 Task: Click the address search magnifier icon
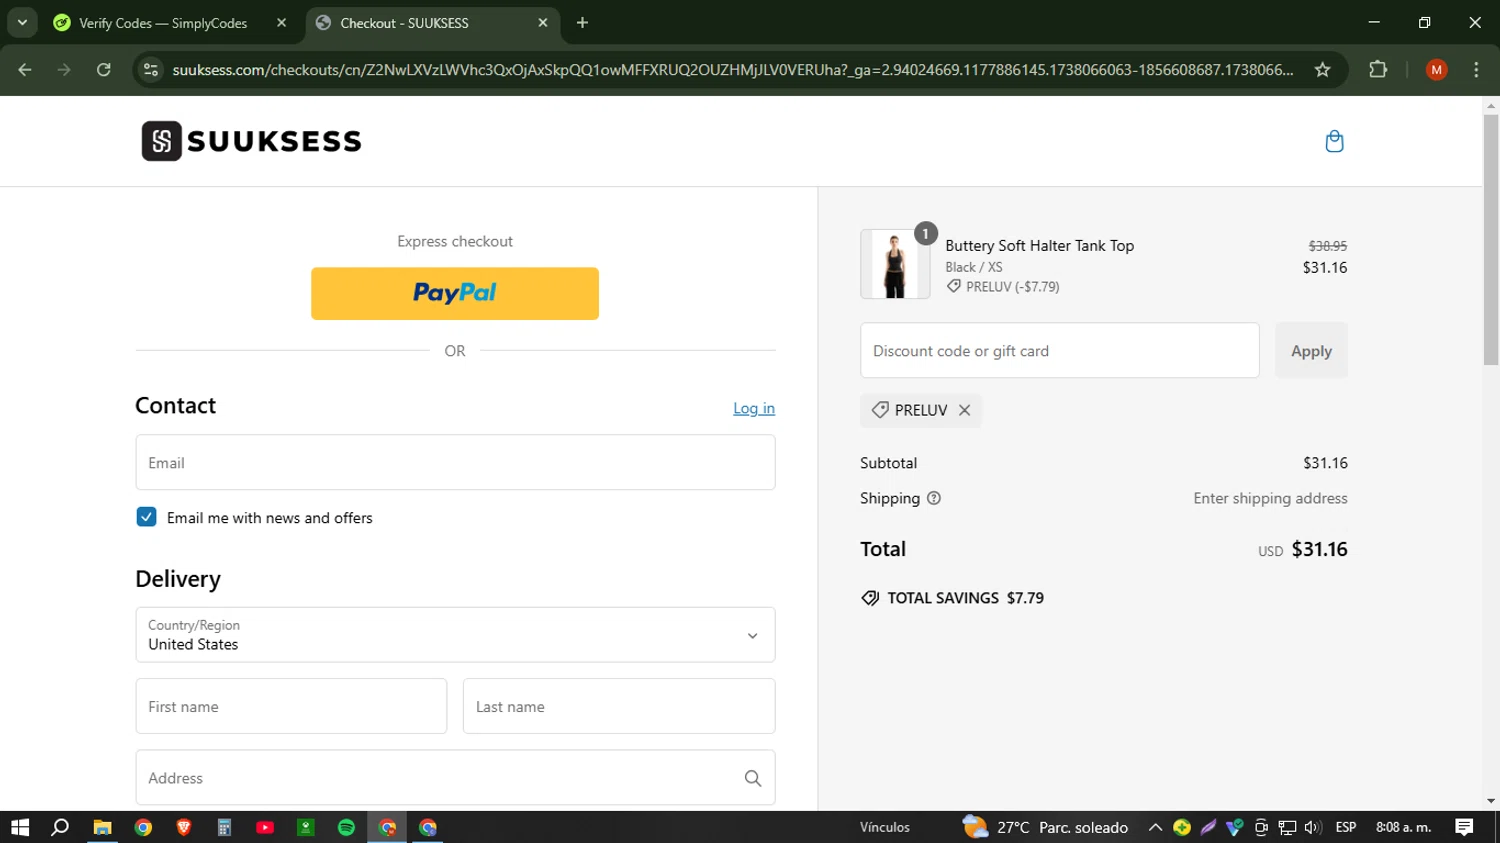point(753,778)
